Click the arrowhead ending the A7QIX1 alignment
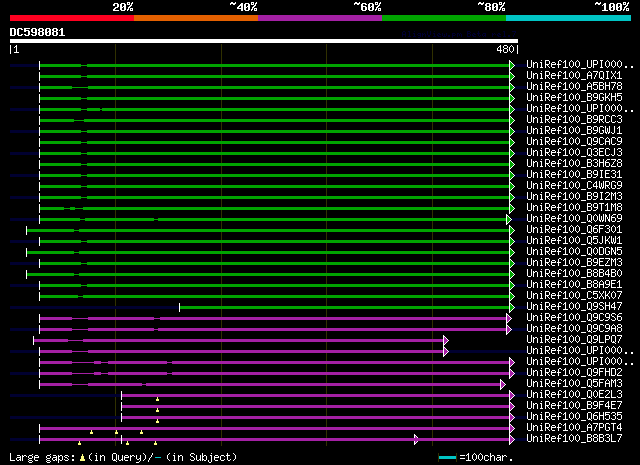The width and height of the screenshot is (640, 465). [512, 76]
